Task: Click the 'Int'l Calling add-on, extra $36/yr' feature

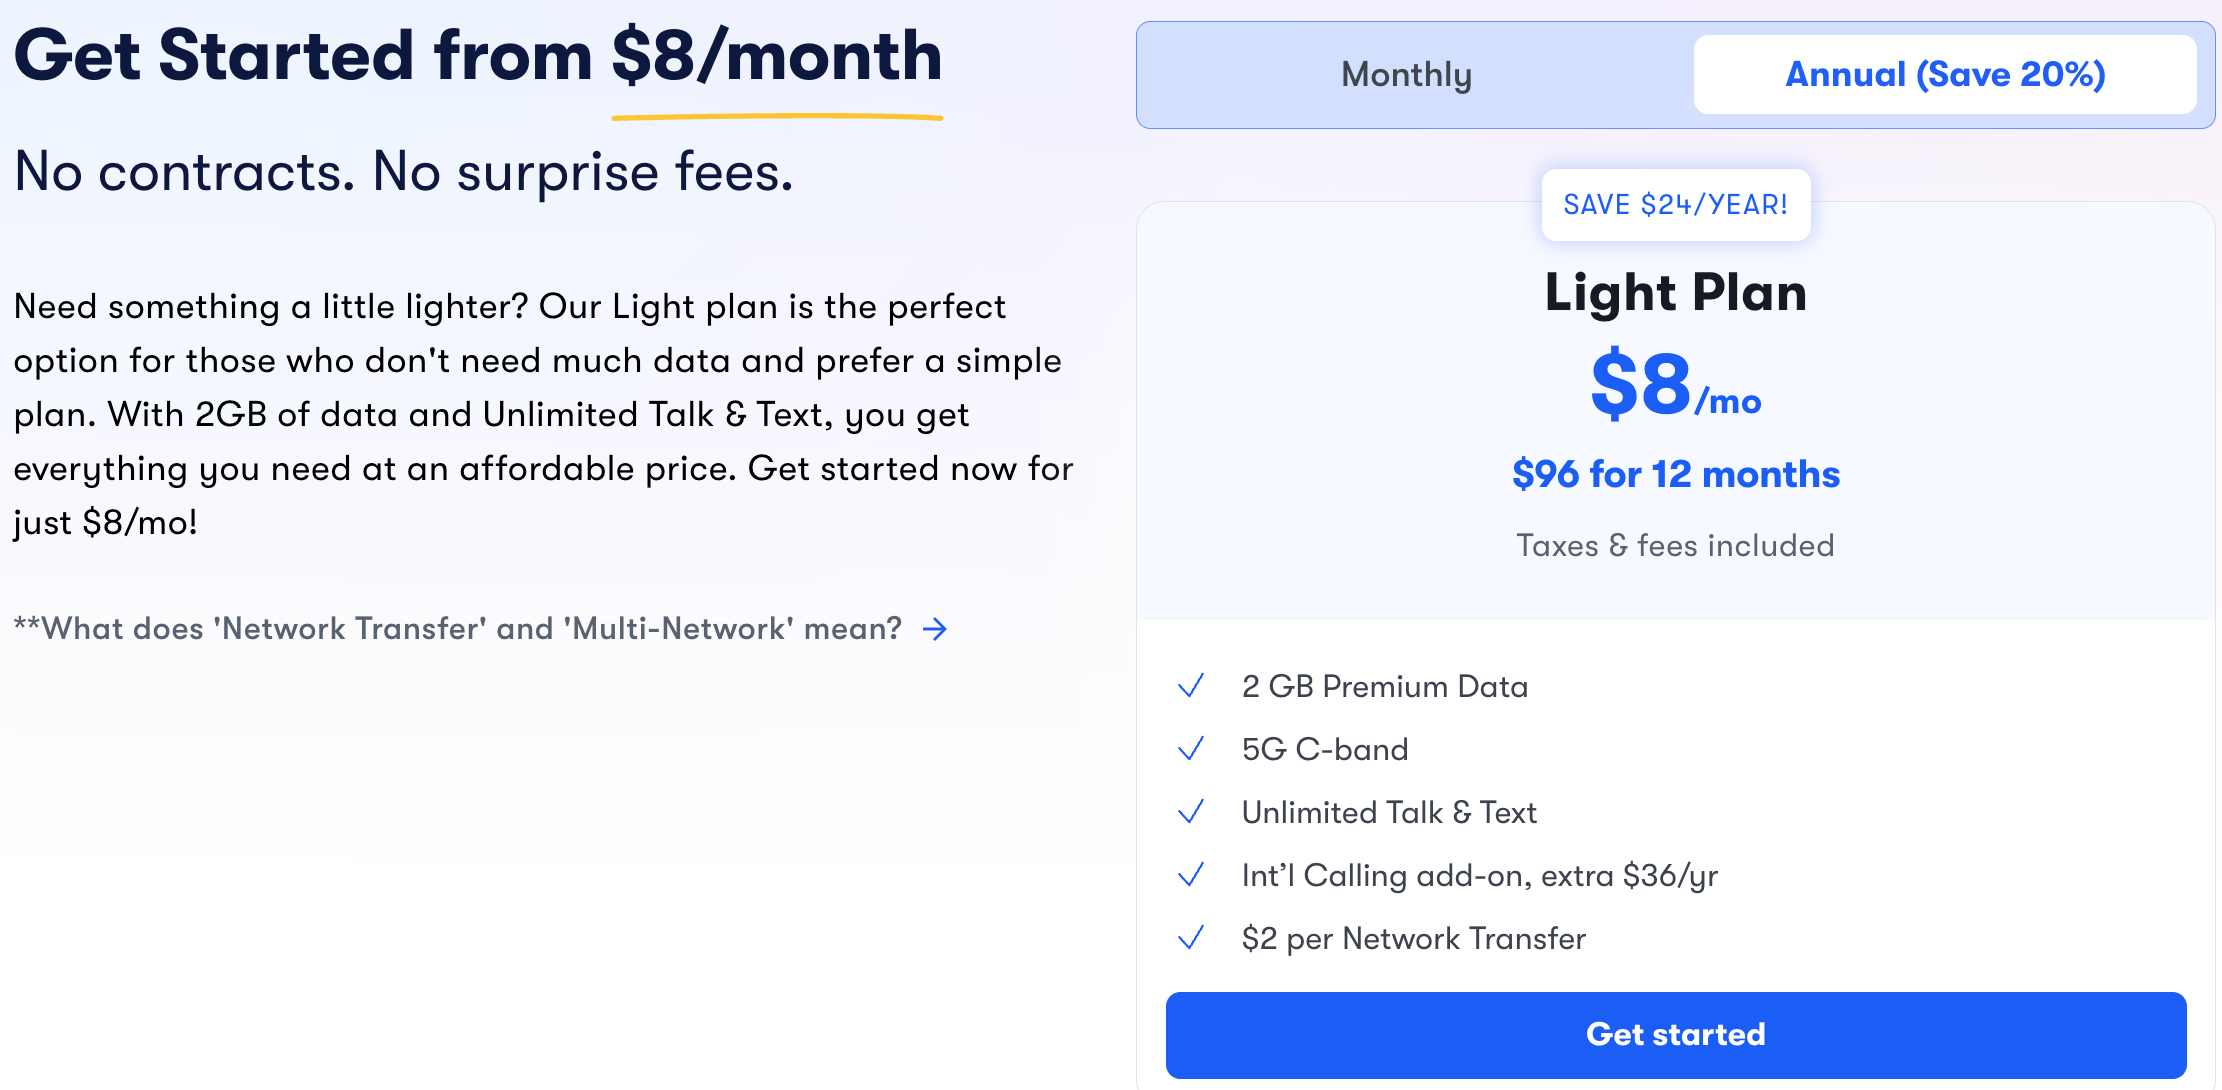Action: click(1479, 875)
